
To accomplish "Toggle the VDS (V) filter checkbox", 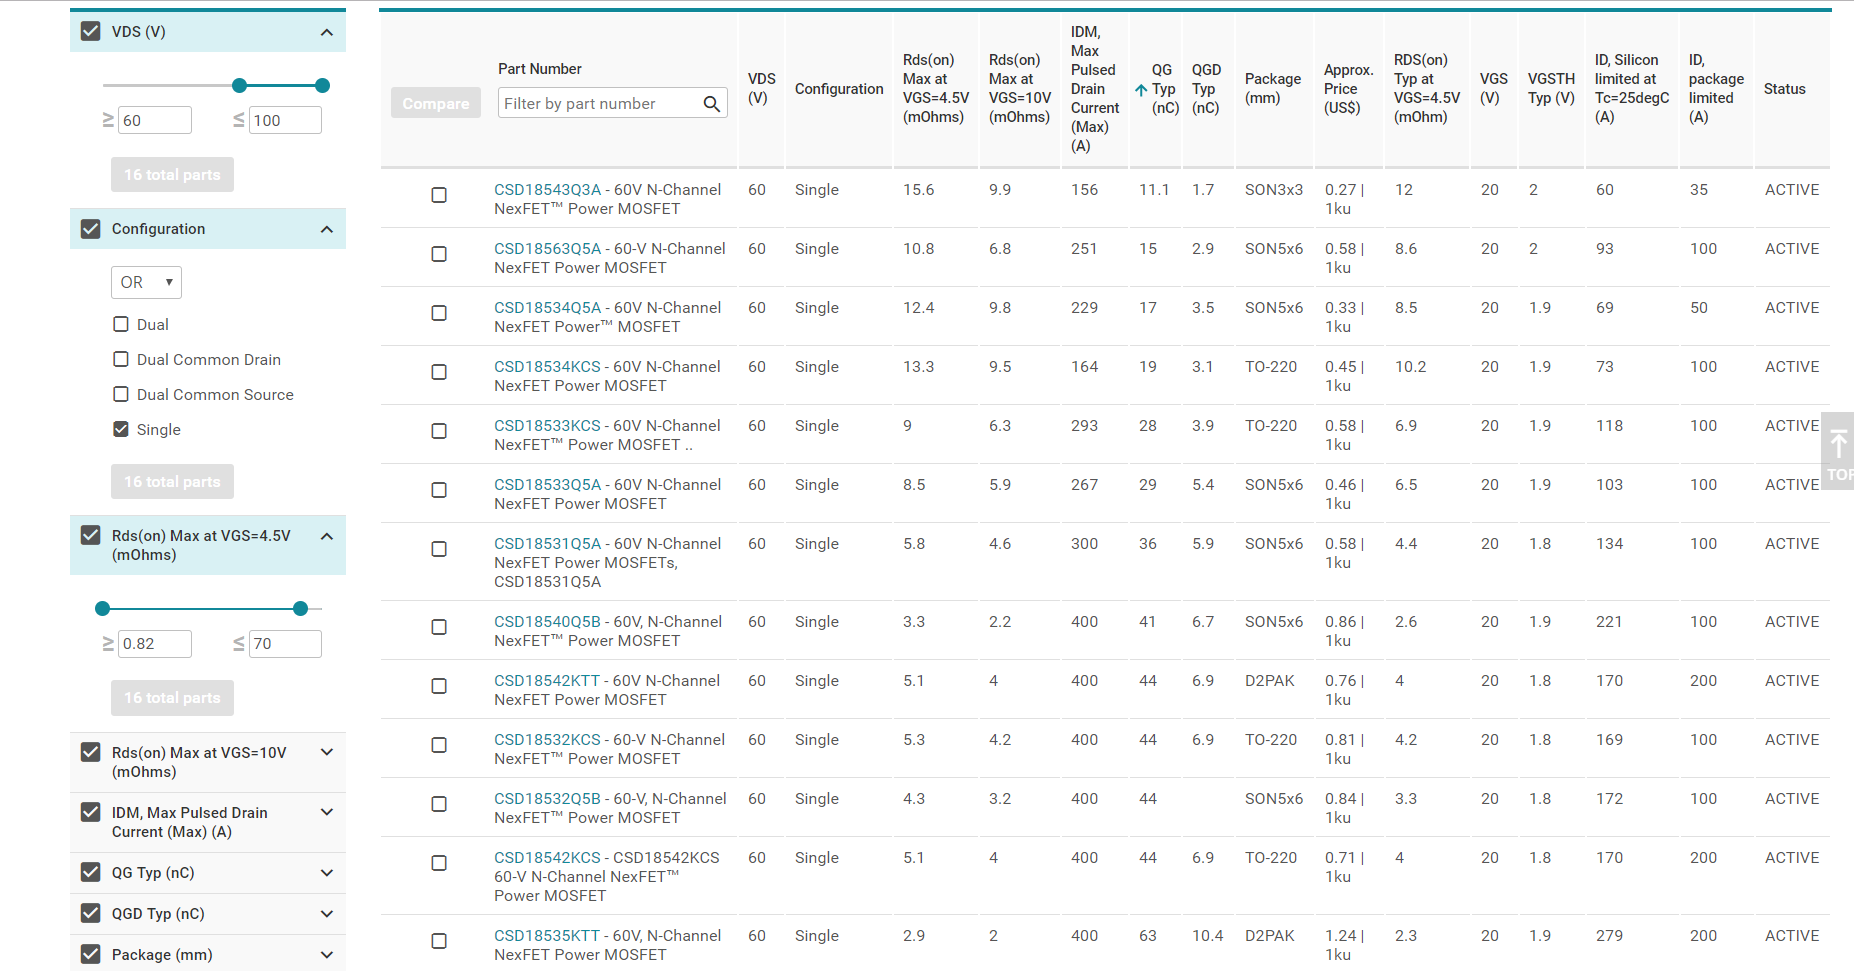I will point(91,31).
